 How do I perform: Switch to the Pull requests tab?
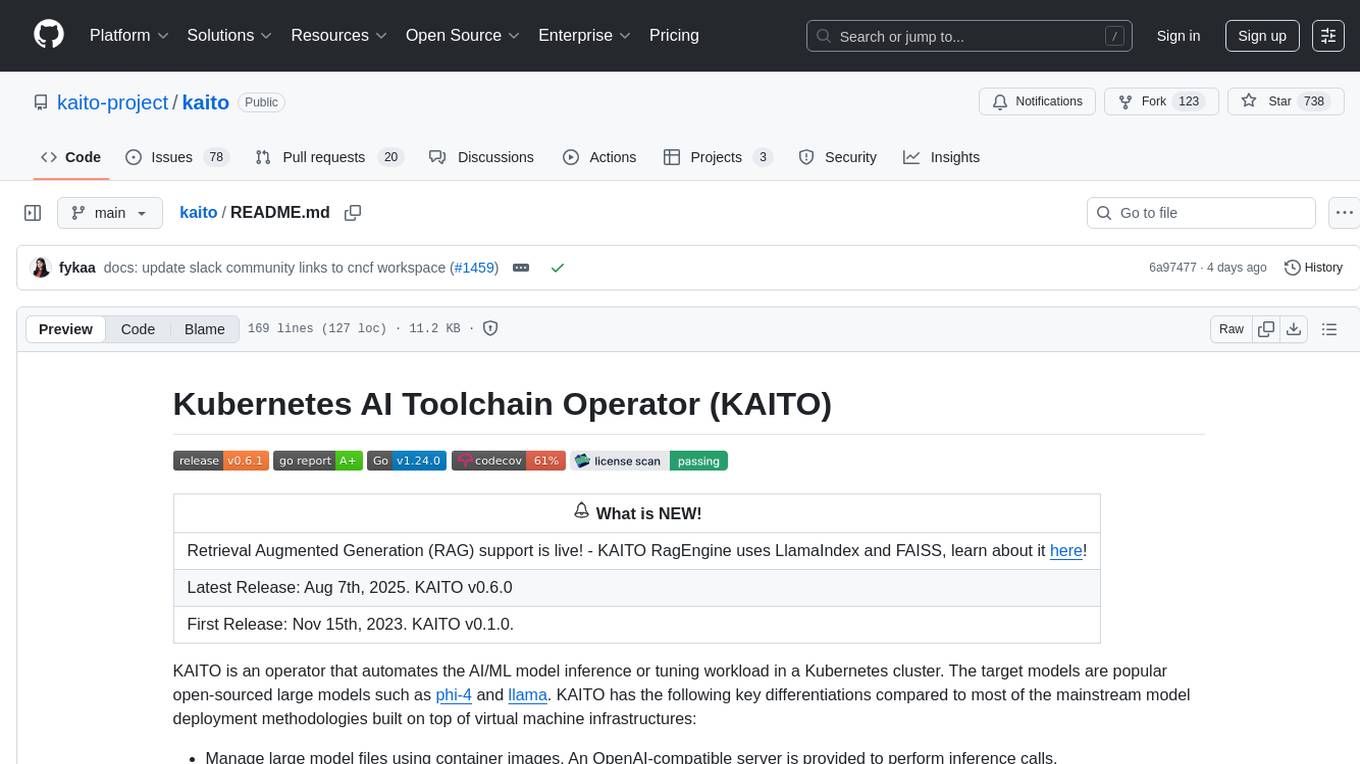point(329,157)
